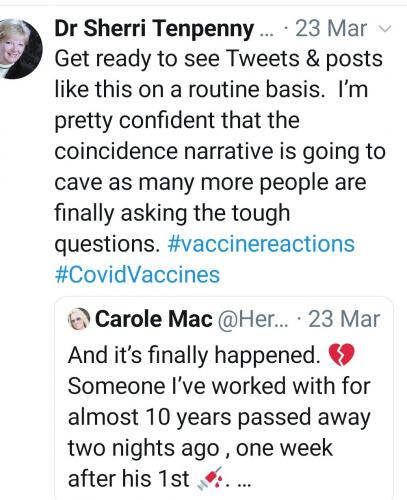
Task: Click the Carole Mac display name
Action: pos(154,319)
